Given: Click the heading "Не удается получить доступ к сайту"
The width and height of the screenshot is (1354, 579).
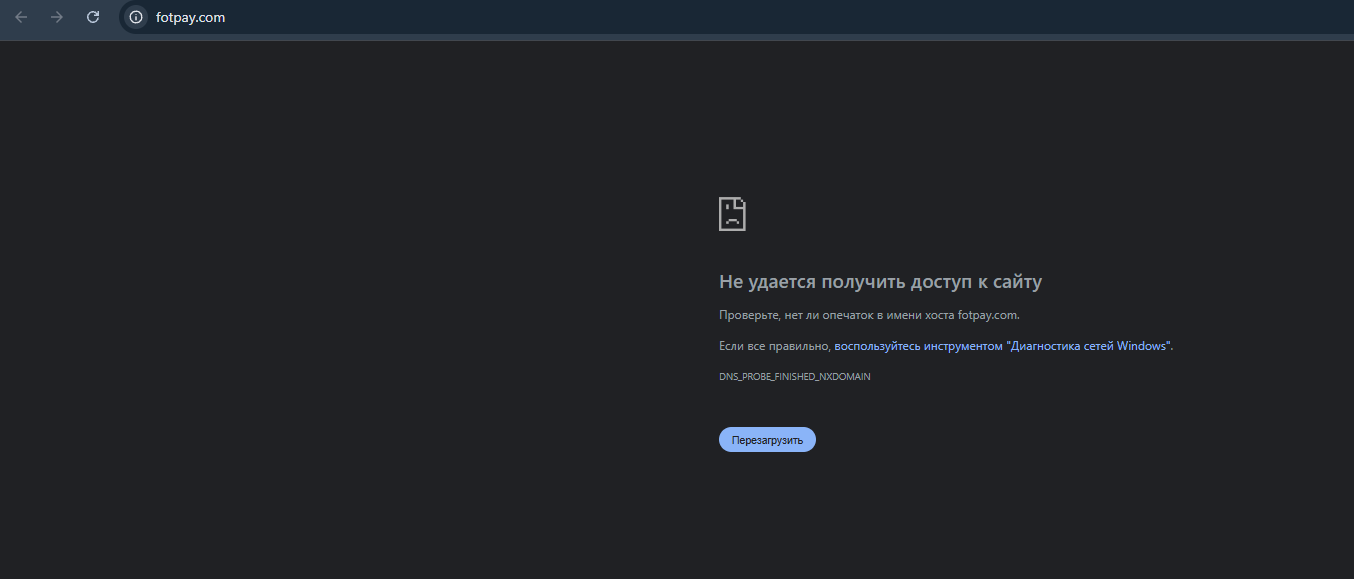Looking at the screenshot, I should click(880, 282).
